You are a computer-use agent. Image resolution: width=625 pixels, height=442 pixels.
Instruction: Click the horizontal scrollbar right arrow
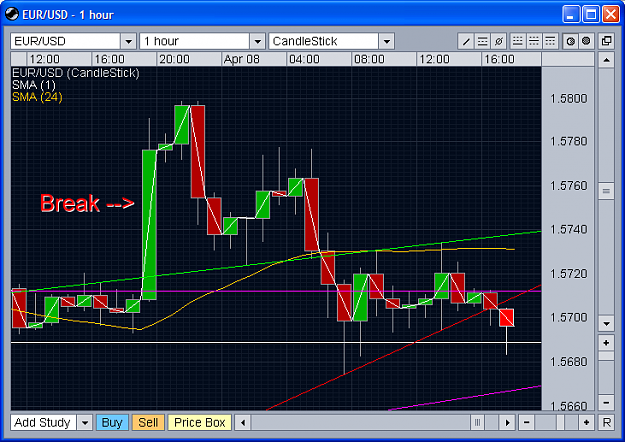coord(507,422)
